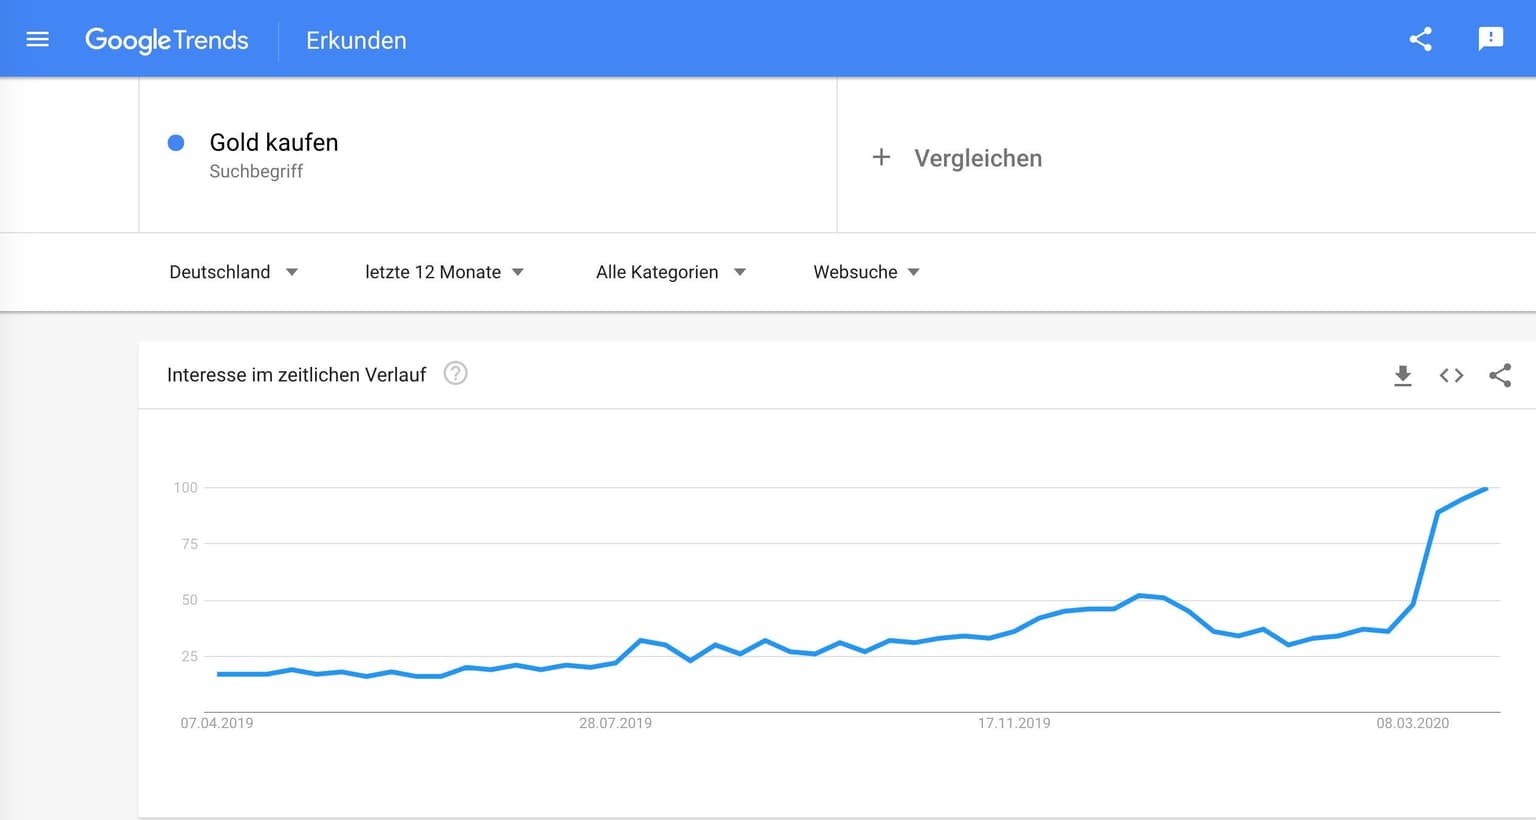Open the Alle Kategorien dropdown
Screen dimensions: 1536x820
point(670,272)
